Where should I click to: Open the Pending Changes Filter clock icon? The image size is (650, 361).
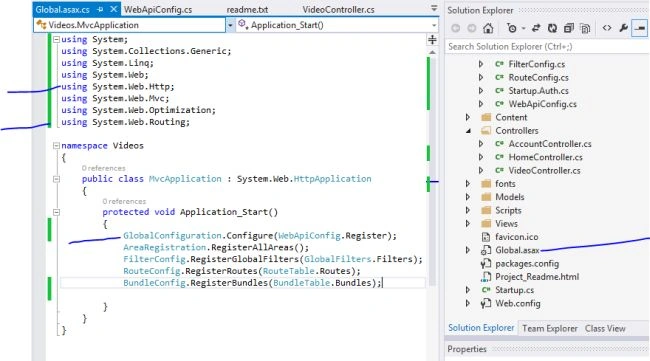click(x=512, y=28)
